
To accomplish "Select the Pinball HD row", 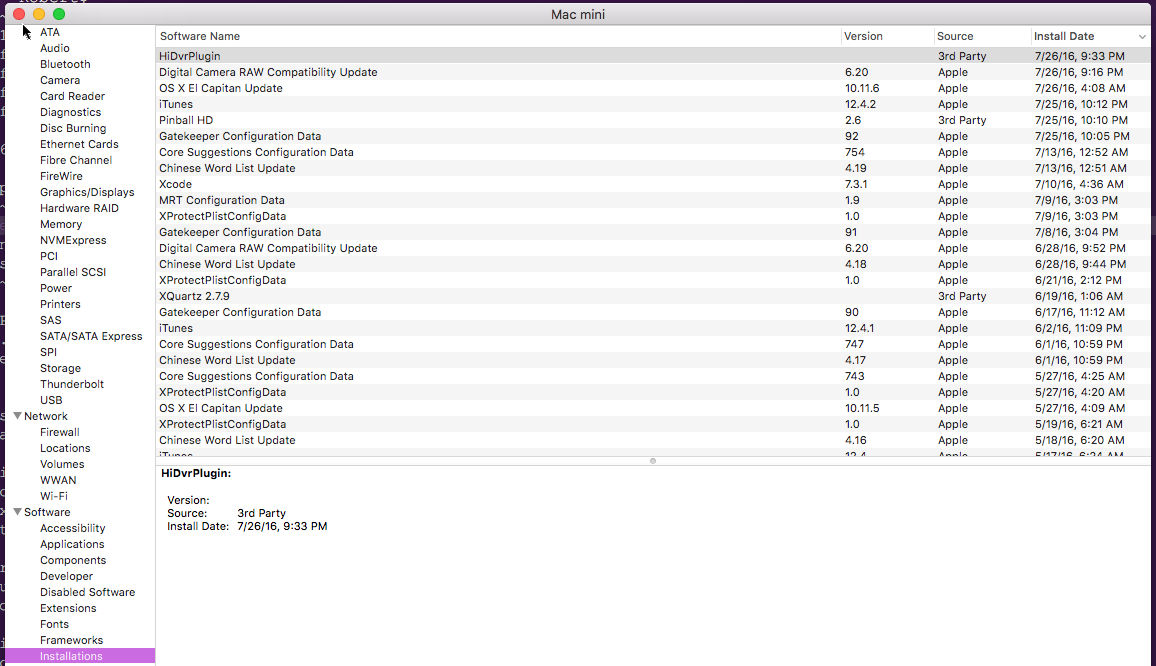I will 653,120.
